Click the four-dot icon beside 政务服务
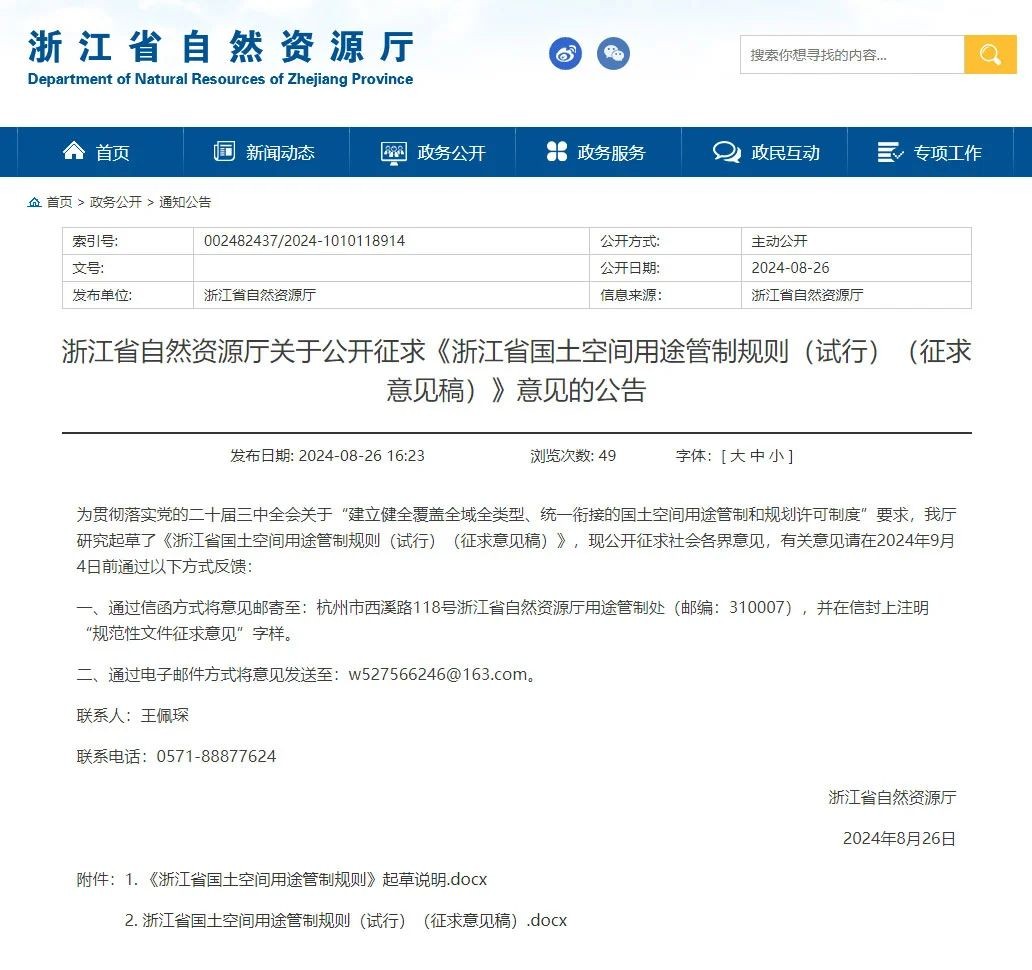The height and width of the screenshot is (970, 1032). tap(557, 151)
